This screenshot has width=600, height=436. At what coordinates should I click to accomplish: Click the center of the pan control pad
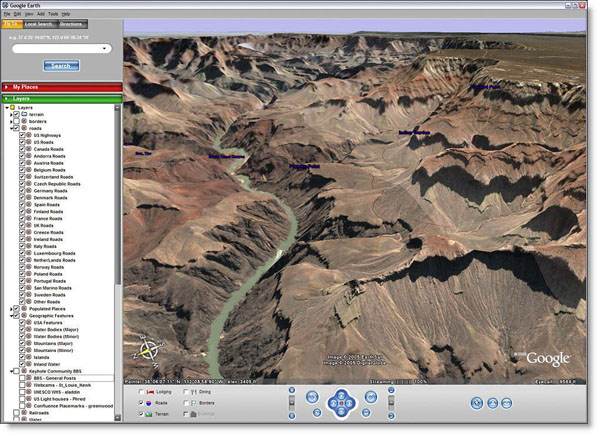point(342,403)
